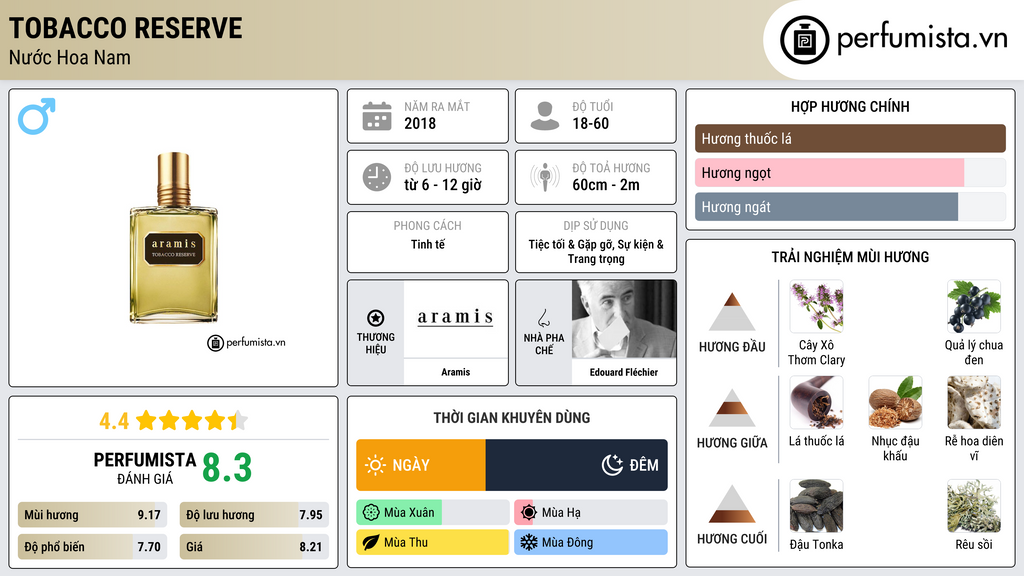Click the 2018 release year value
Screen dimensions: 1024x576
(x=420, y=123)
